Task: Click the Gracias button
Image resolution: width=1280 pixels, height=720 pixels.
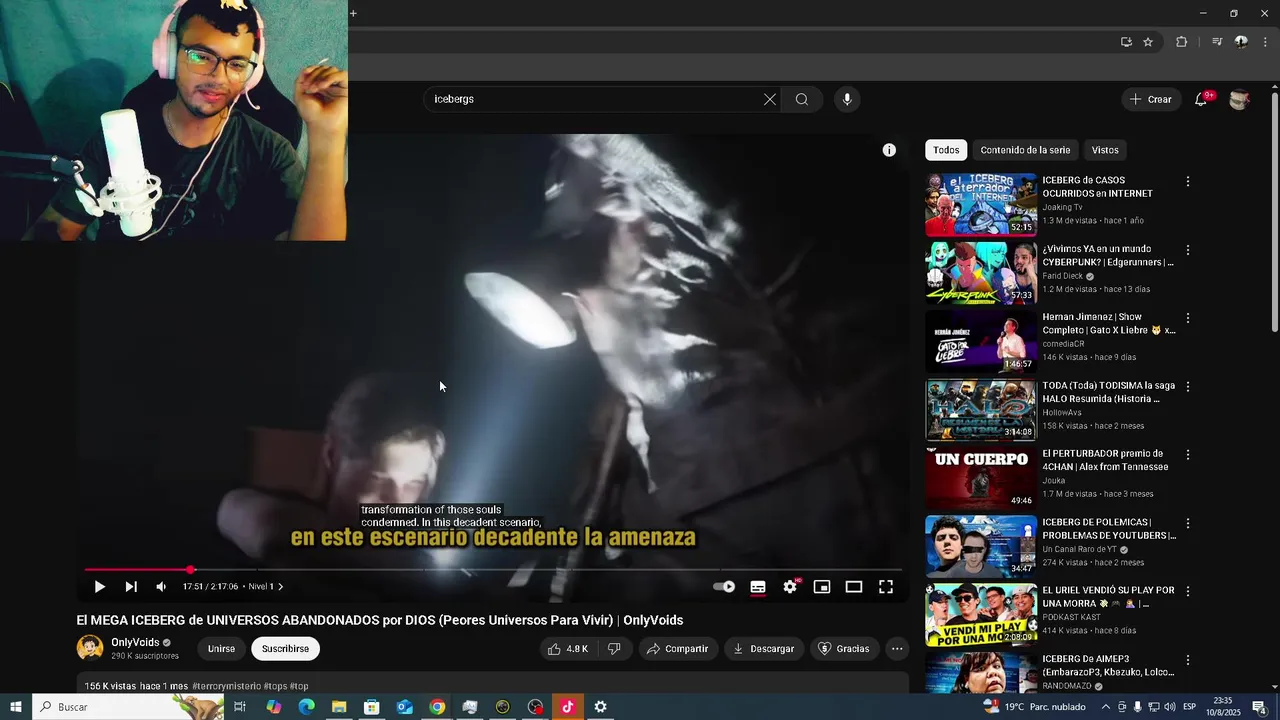Action: pyautogui.click(x=844, y=649)
